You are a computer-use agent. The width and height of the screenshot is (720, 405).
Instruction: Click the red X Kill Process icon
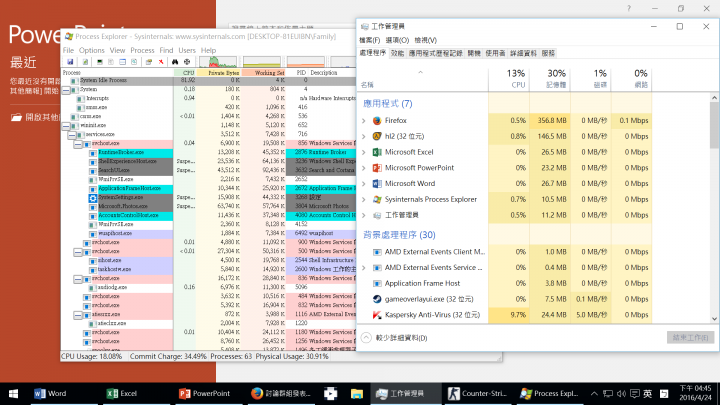[x=161, y=62]
